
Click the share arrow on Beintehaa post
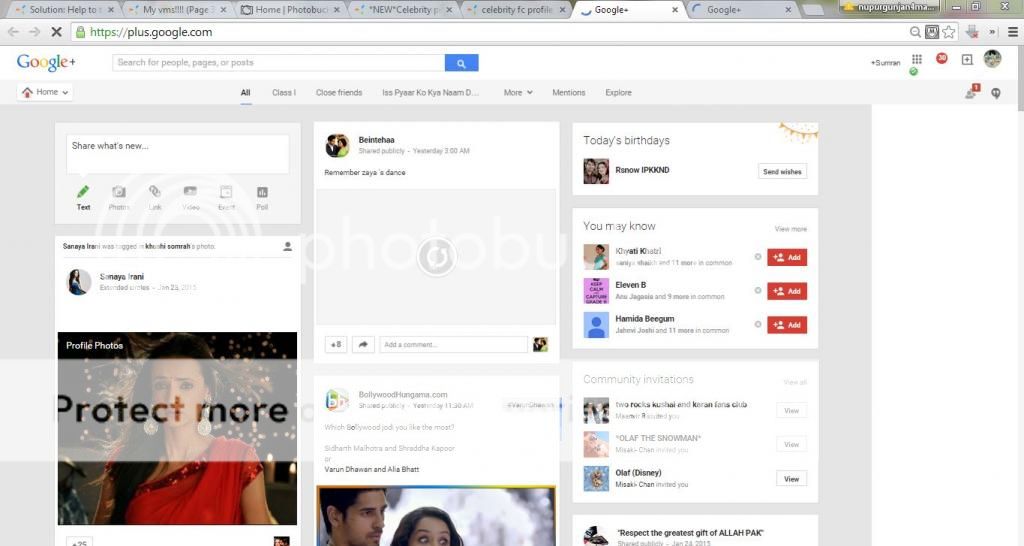click(x=364, y=345)
